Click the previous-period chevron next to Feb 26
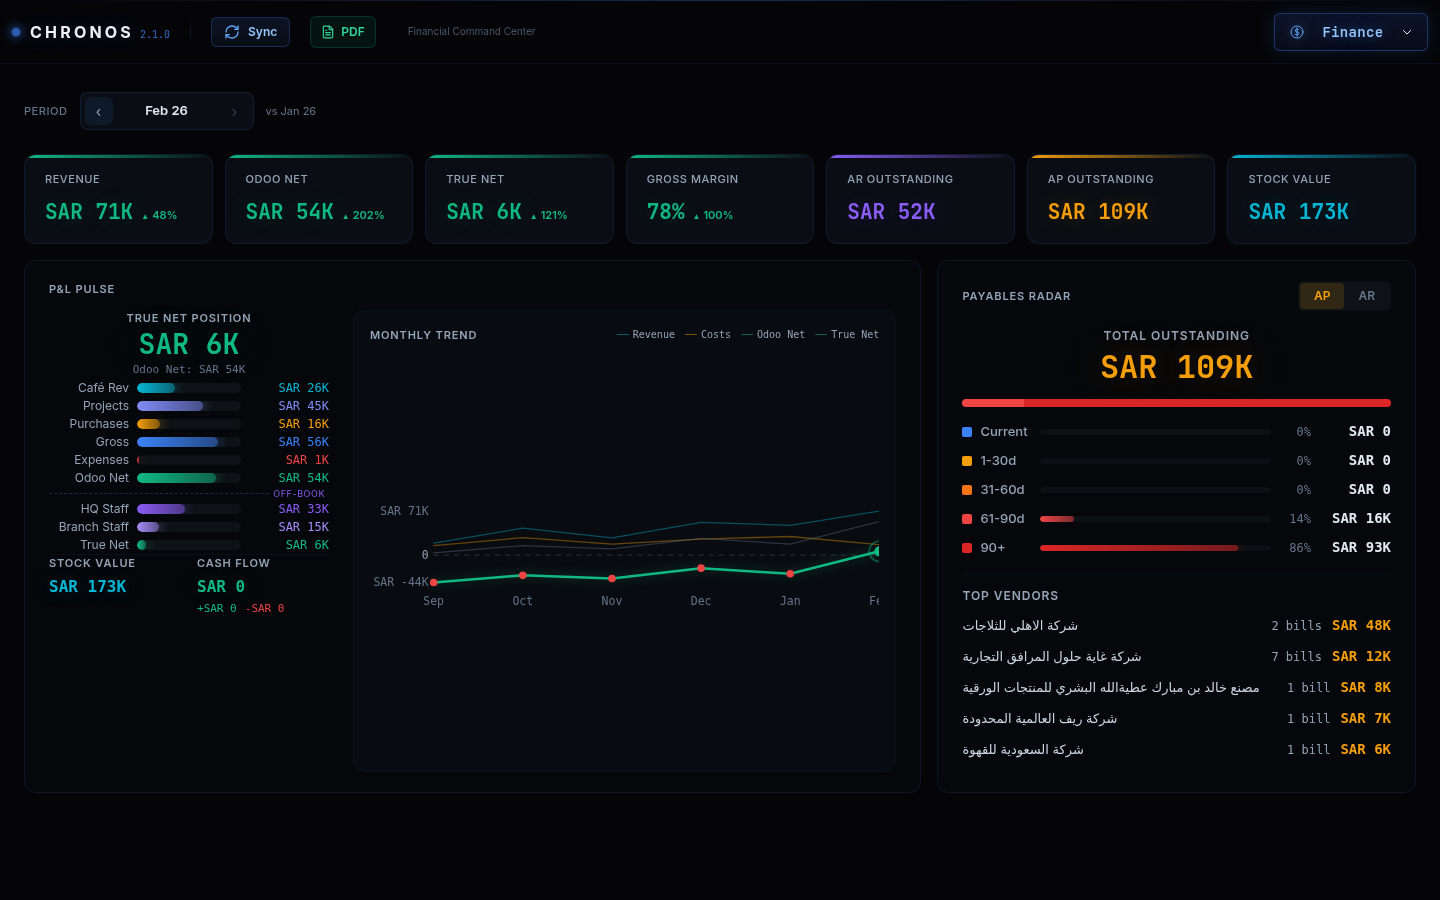 pyautogui.click(x=99, y=111)
